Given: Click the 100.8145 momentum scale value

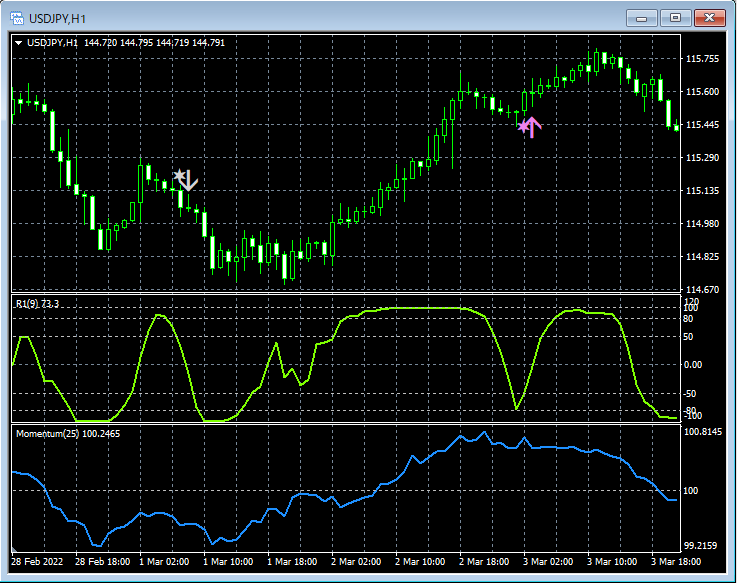Looking at the screenshot, I should 703,432.
